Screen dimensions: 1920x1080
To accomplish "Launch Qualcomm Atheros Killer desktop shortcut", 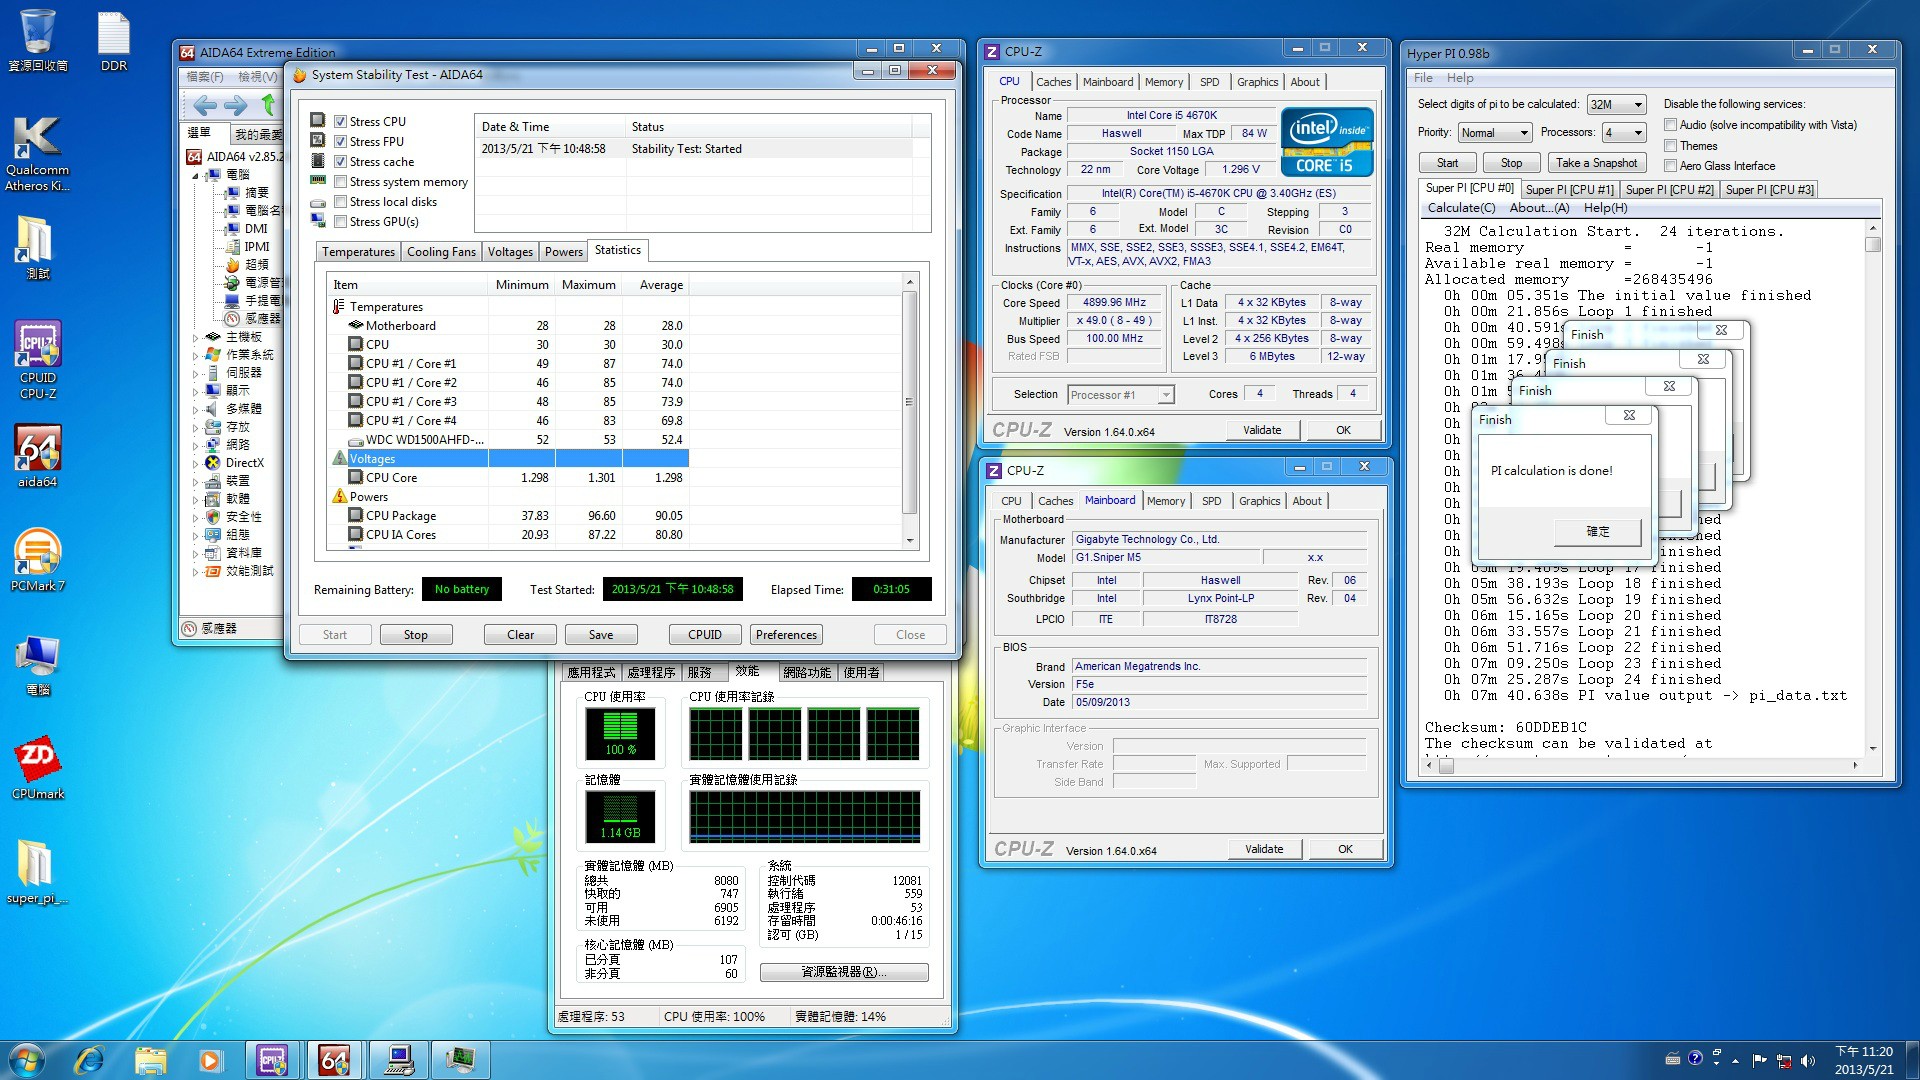I will 38,152.
